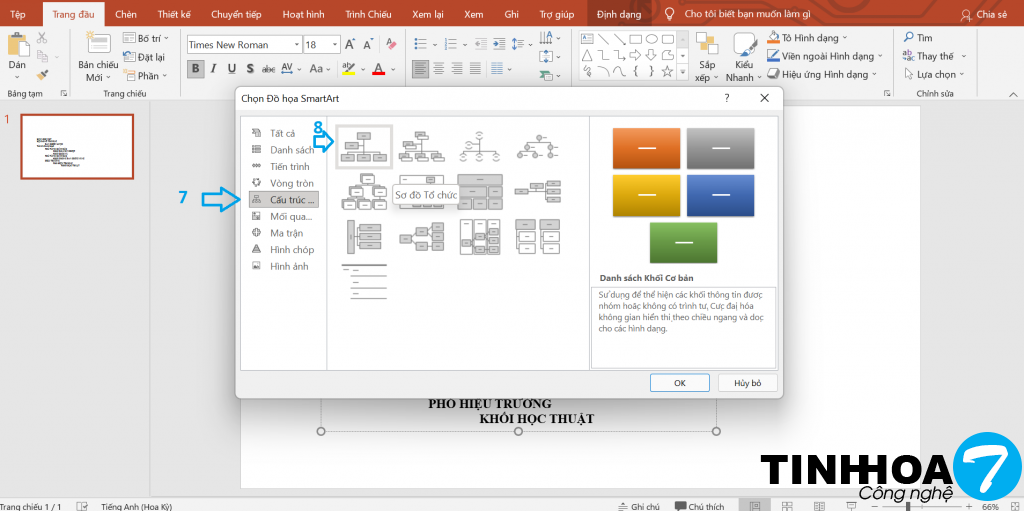Switch to the Thiết kế tab
1024x511 pixels.
pyautogui.click(x=172, y=15)
